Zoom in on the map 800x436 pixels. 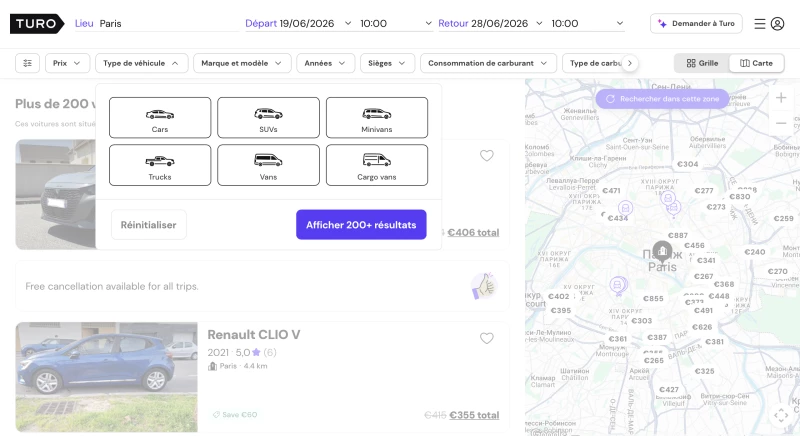tap(781, 98)
